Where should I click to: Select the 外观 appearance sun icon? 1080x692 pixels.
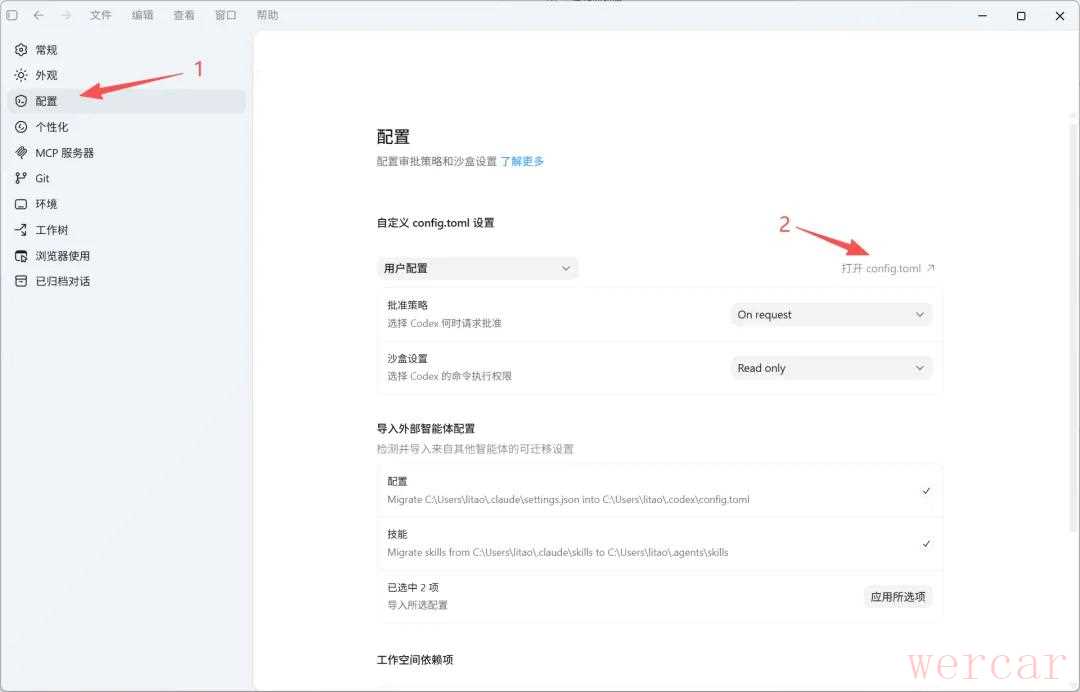(21, 75)
